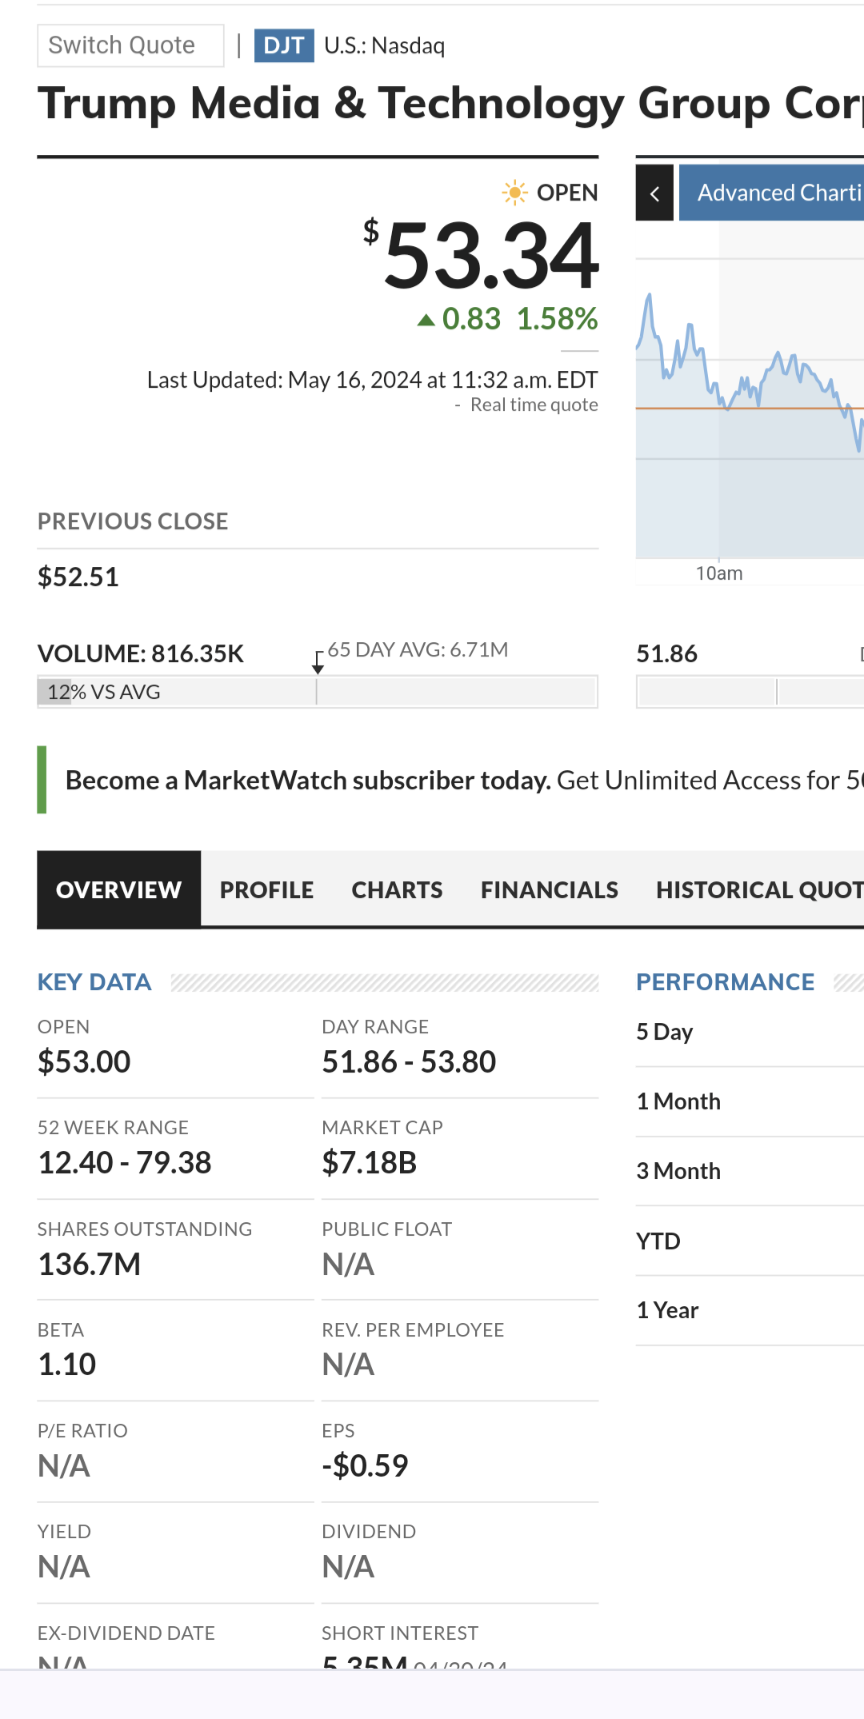Click the sun market-open status icon

pos(514,192)
